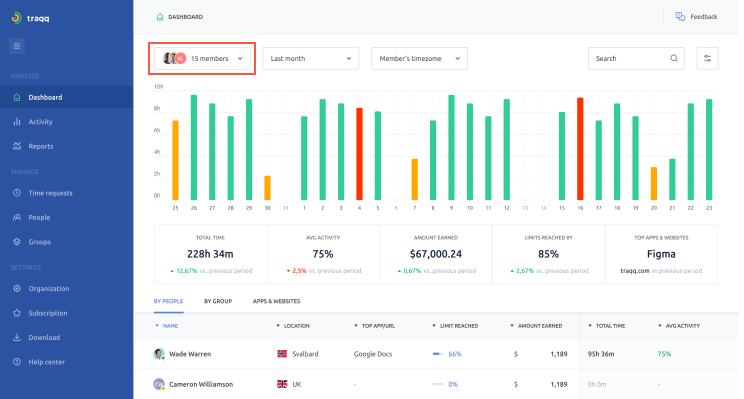Click the orange bar for day 30
Image resolution: width=744 pixels, height=399 pixels.
click(x=268, y=188)
